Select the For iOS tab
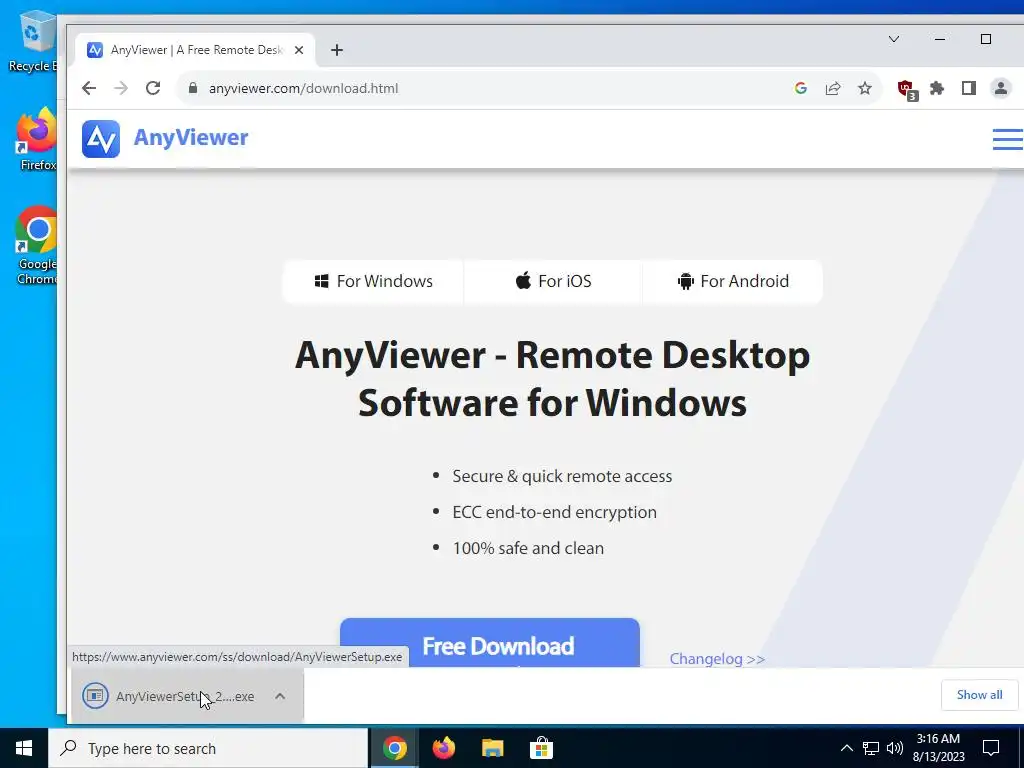 click(x=553, y=281)
